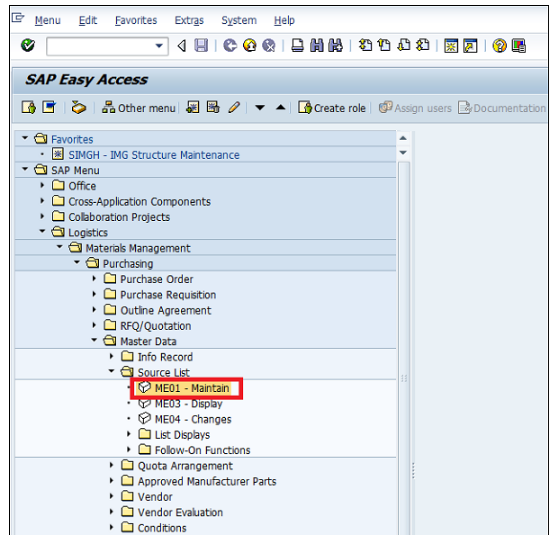Click the Other menu button
Image resolution: width=554 pixels, height=535 pixels.
coord(138,107)
